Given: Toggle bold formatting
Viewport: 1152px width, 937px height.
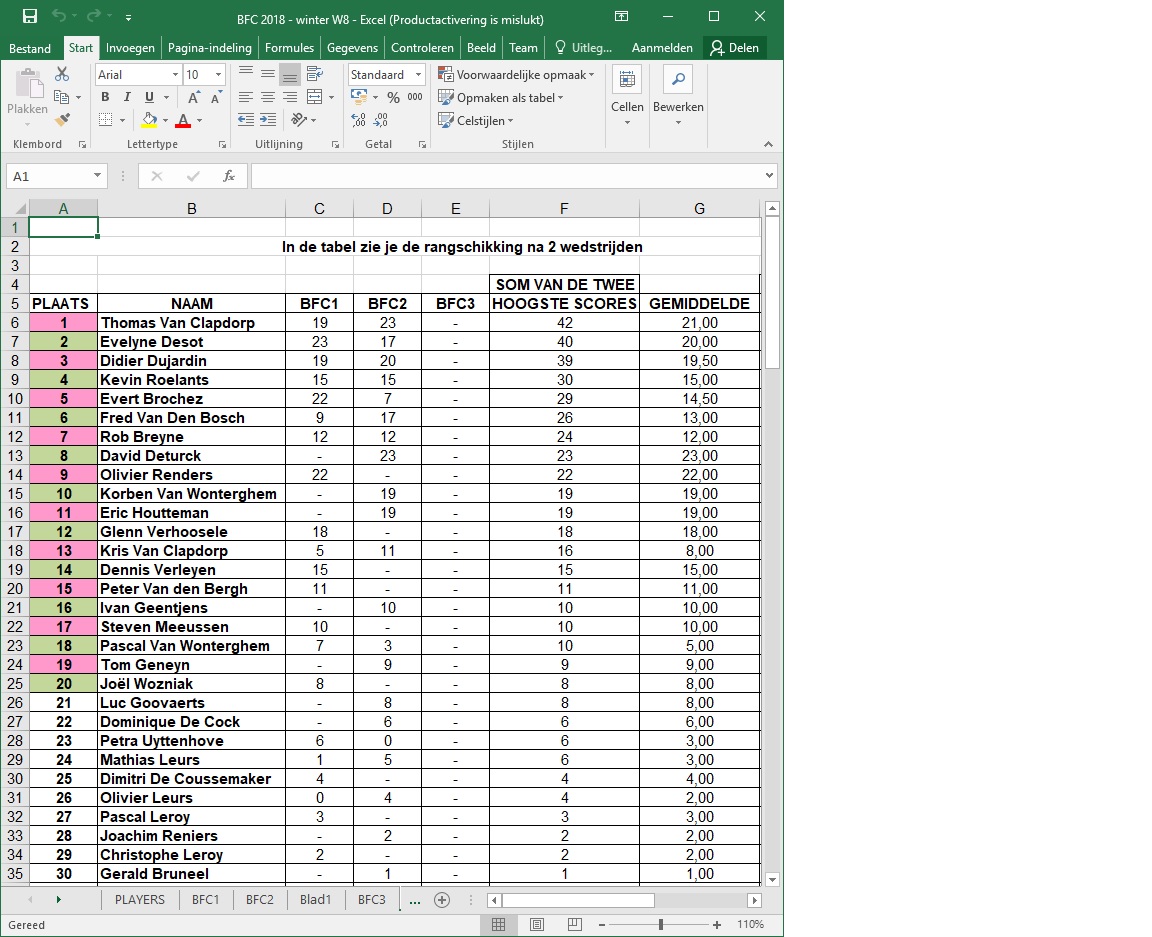Looking at the screenshot, I should point(105,98).
